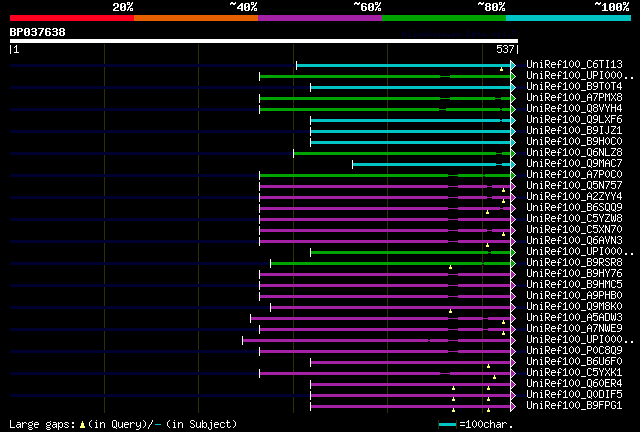Viewport: 640px width, 432px height.
Task: Select hit label UniRef100_Q6NLZ8
Action: tap(574, 153)
